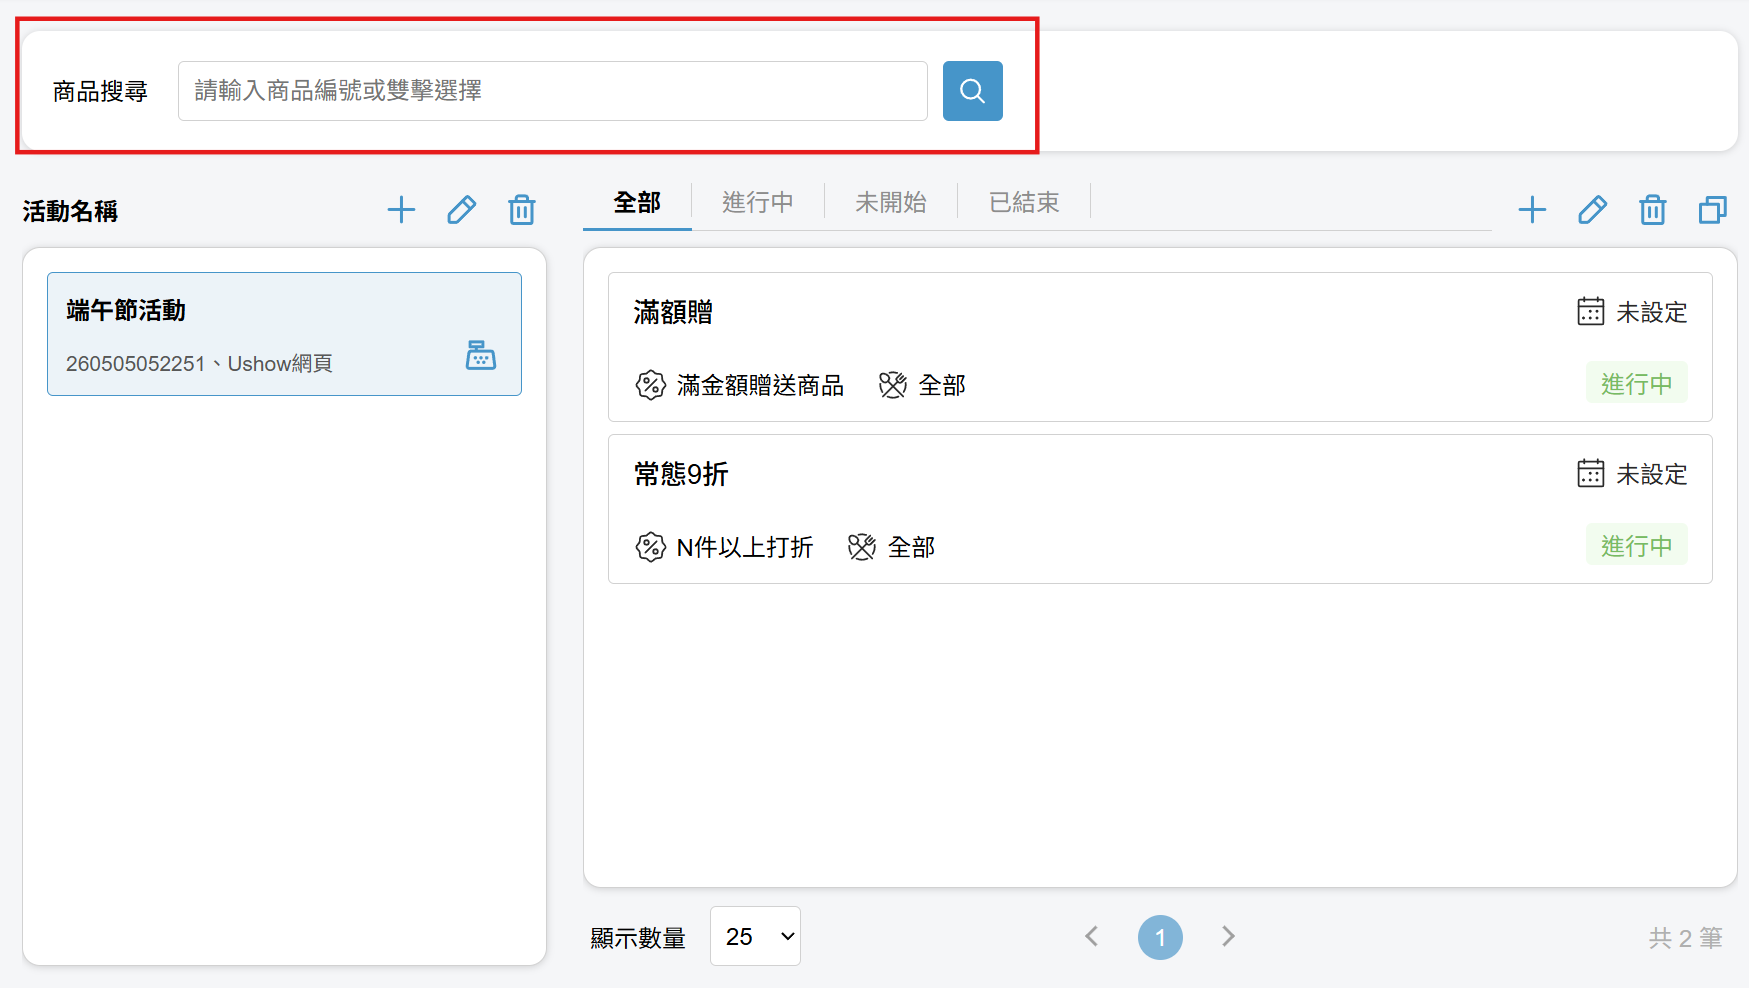Click the discount badge icon next to N件以上打折
Screen dimensions: 1749x988
pos(650,547)
